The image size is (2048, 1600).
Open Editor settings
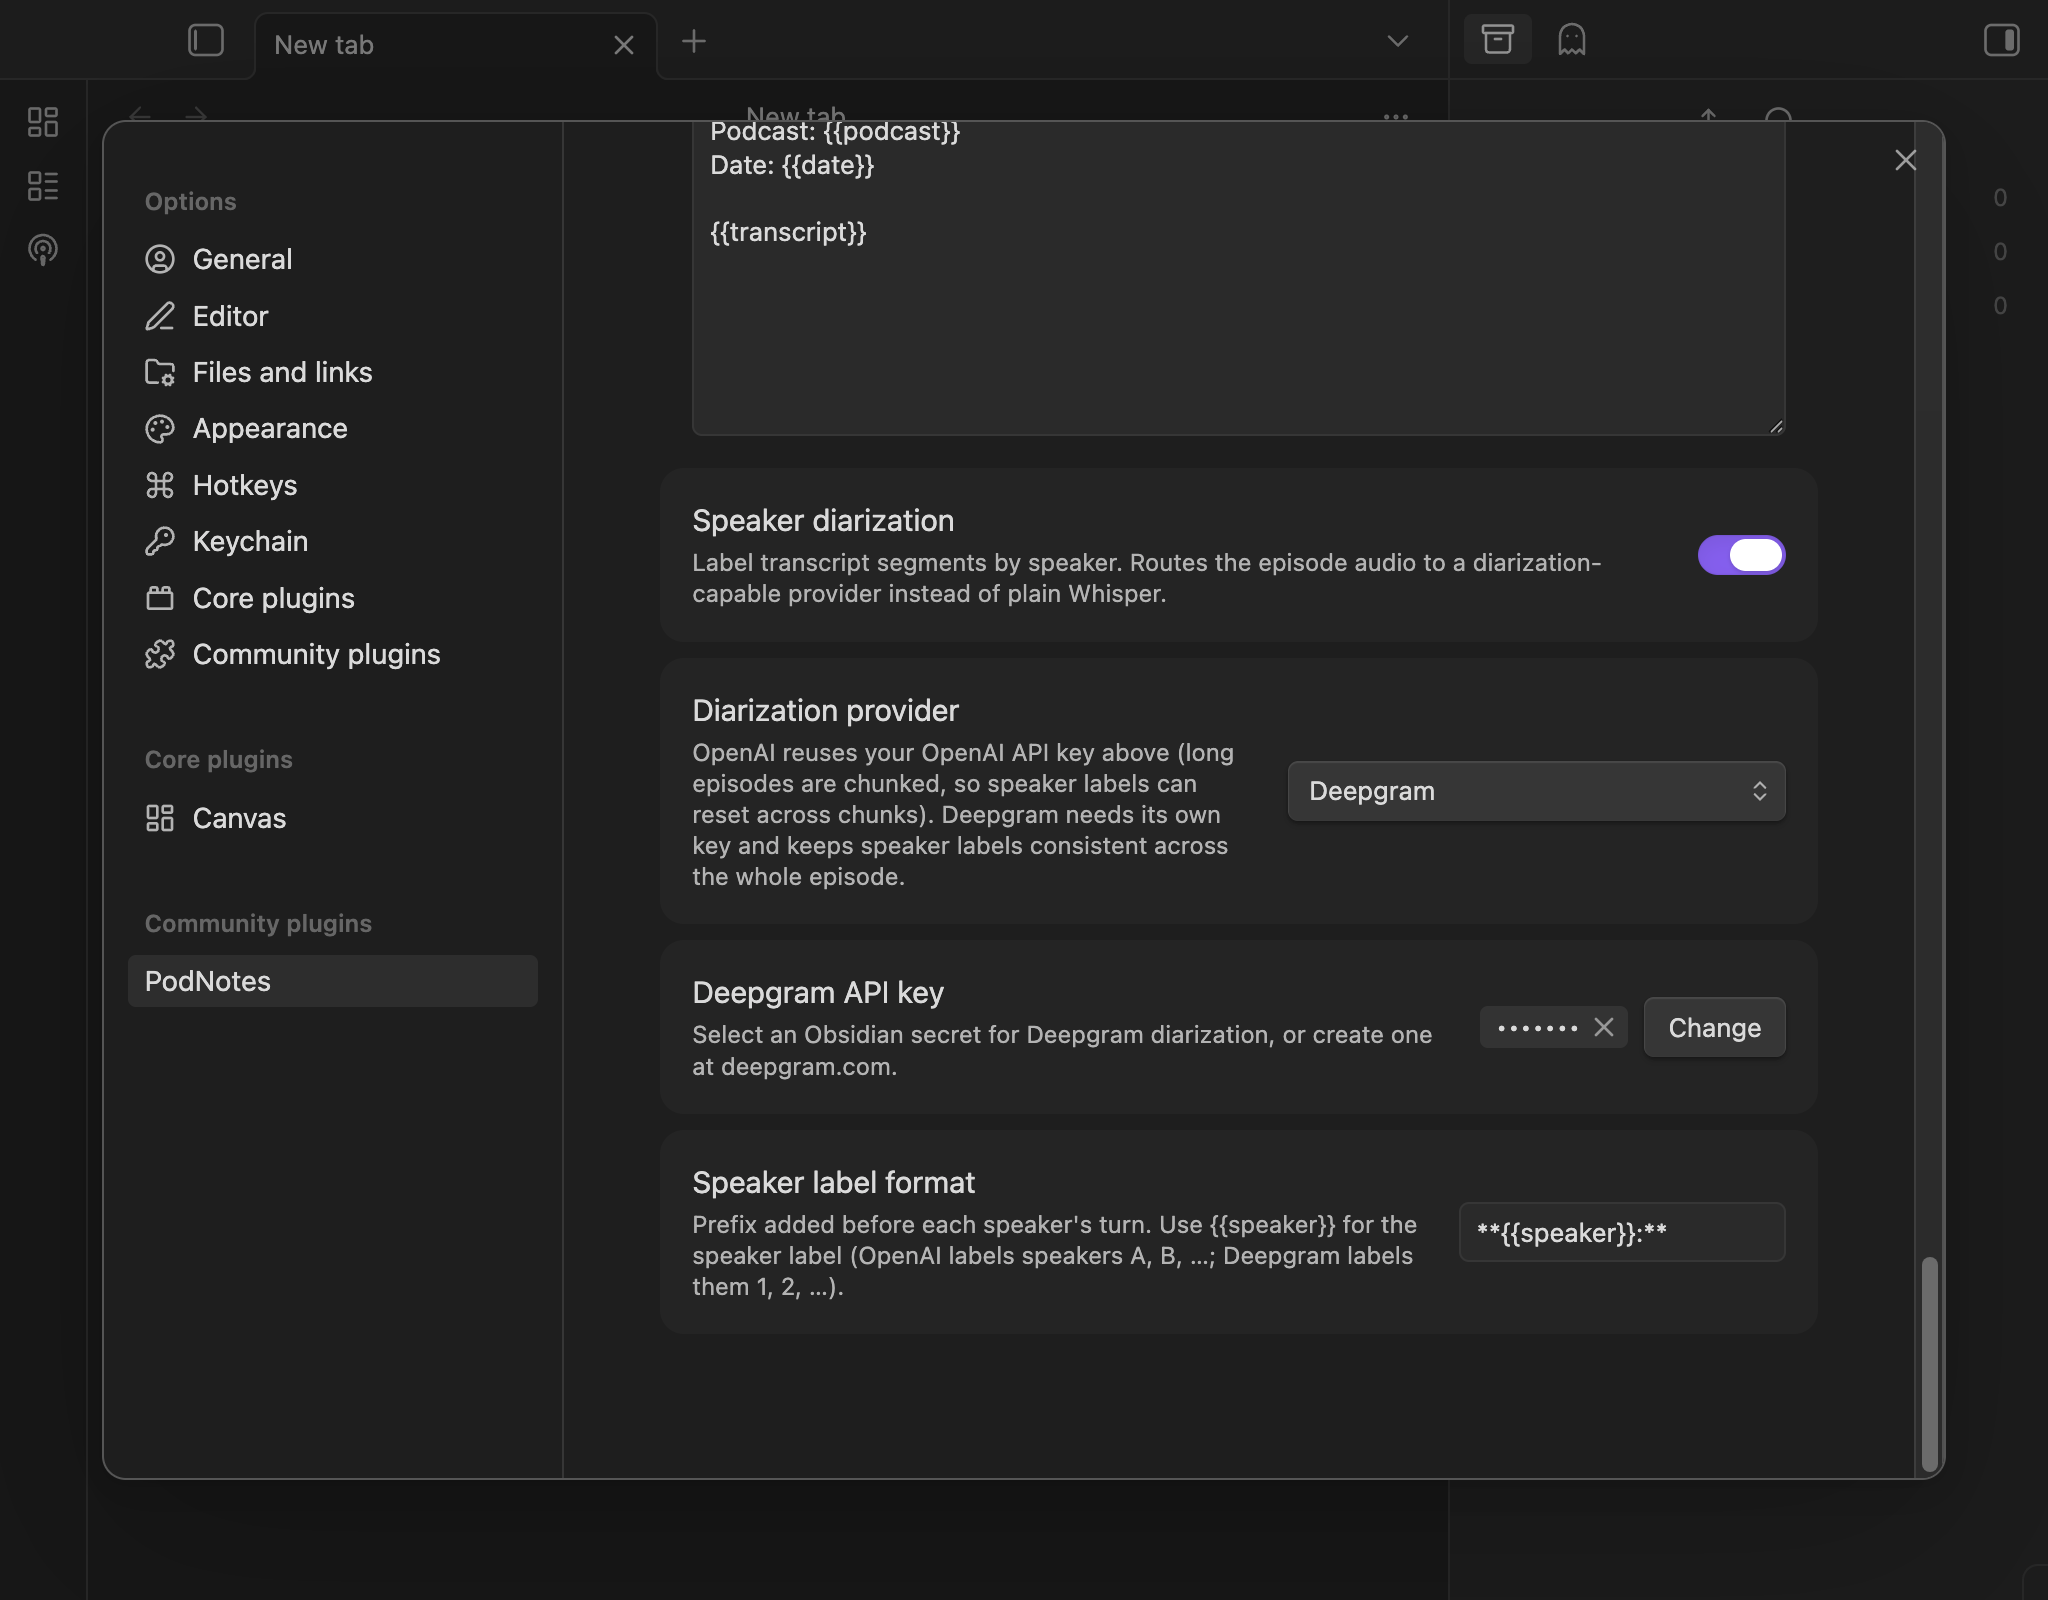tap(333, 316)
